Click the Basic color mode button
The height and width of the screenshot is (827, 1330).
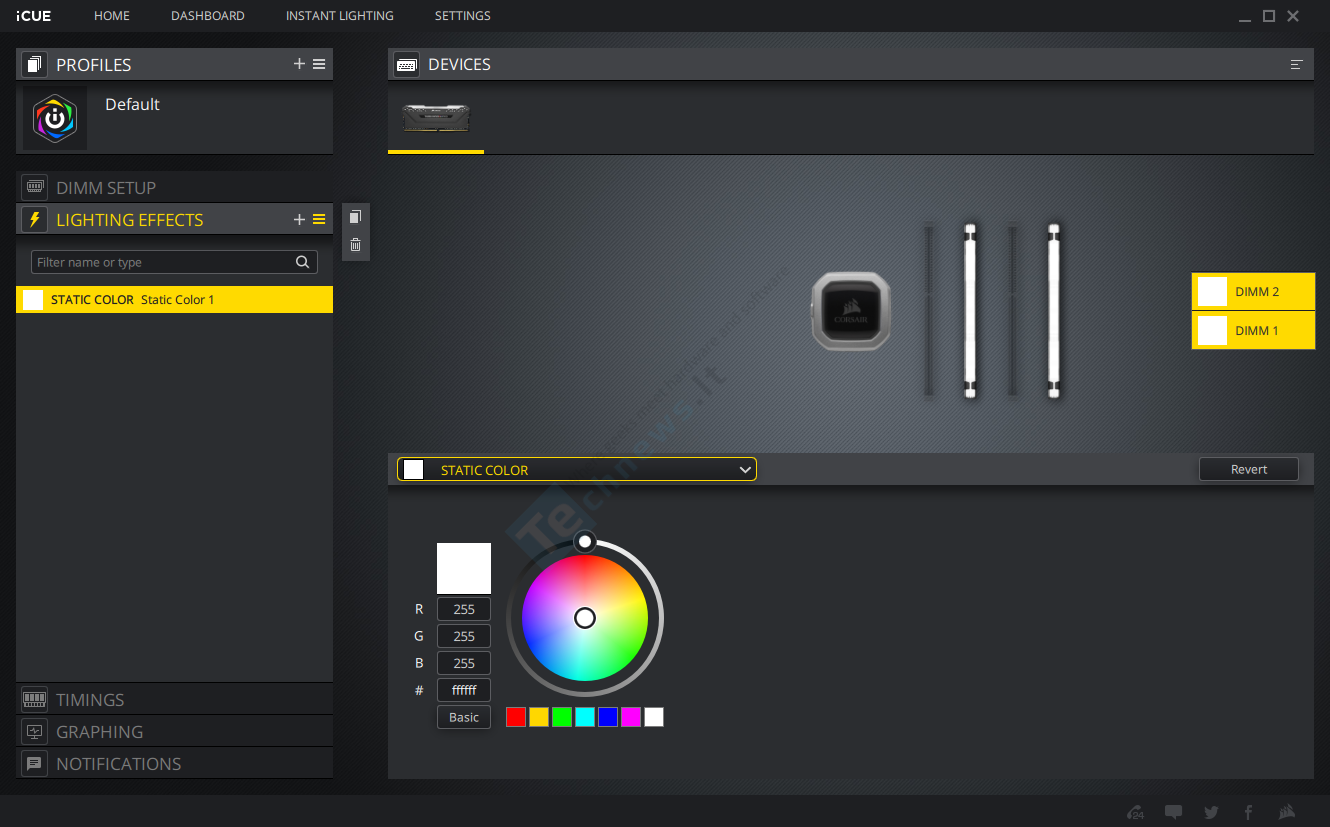point(464,717)
